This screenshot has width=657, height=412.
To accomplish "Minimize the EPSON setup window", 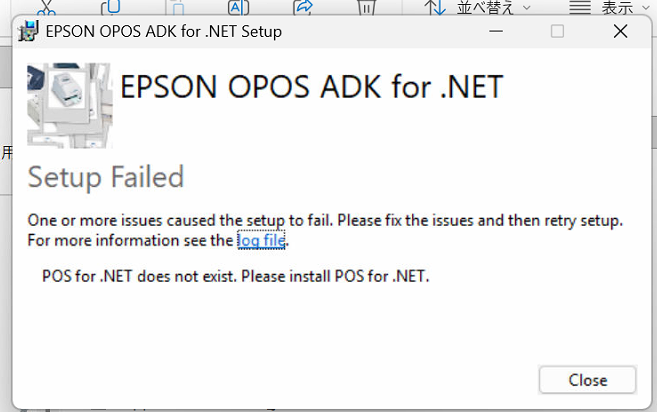I will (496, 31).
